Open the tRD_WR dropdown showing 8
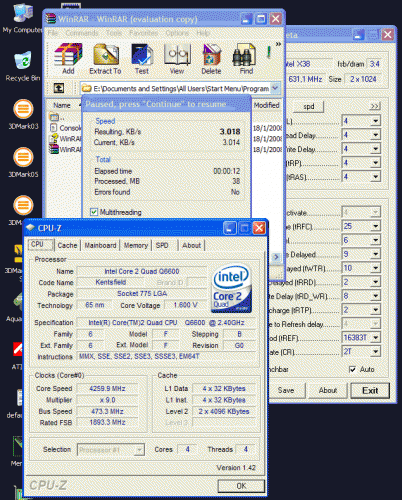 375,296
